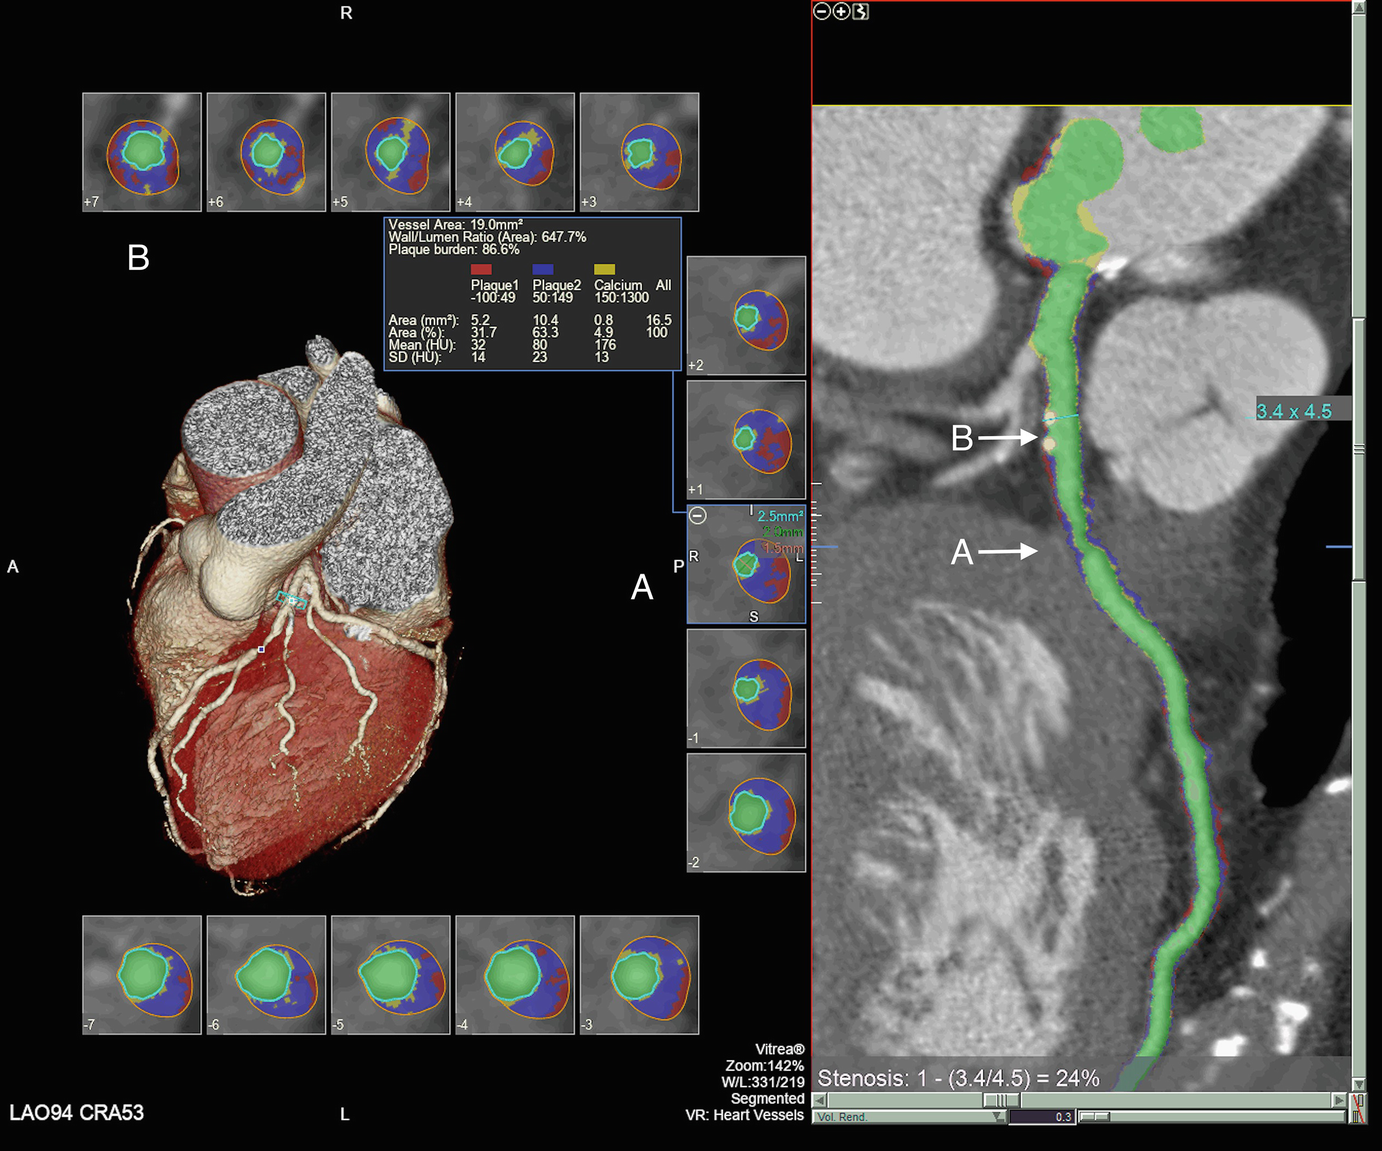Click the down arrow of vertical scrollbar
The height and width of the screenshot is (1151, 1382).
point(1358,1084)
